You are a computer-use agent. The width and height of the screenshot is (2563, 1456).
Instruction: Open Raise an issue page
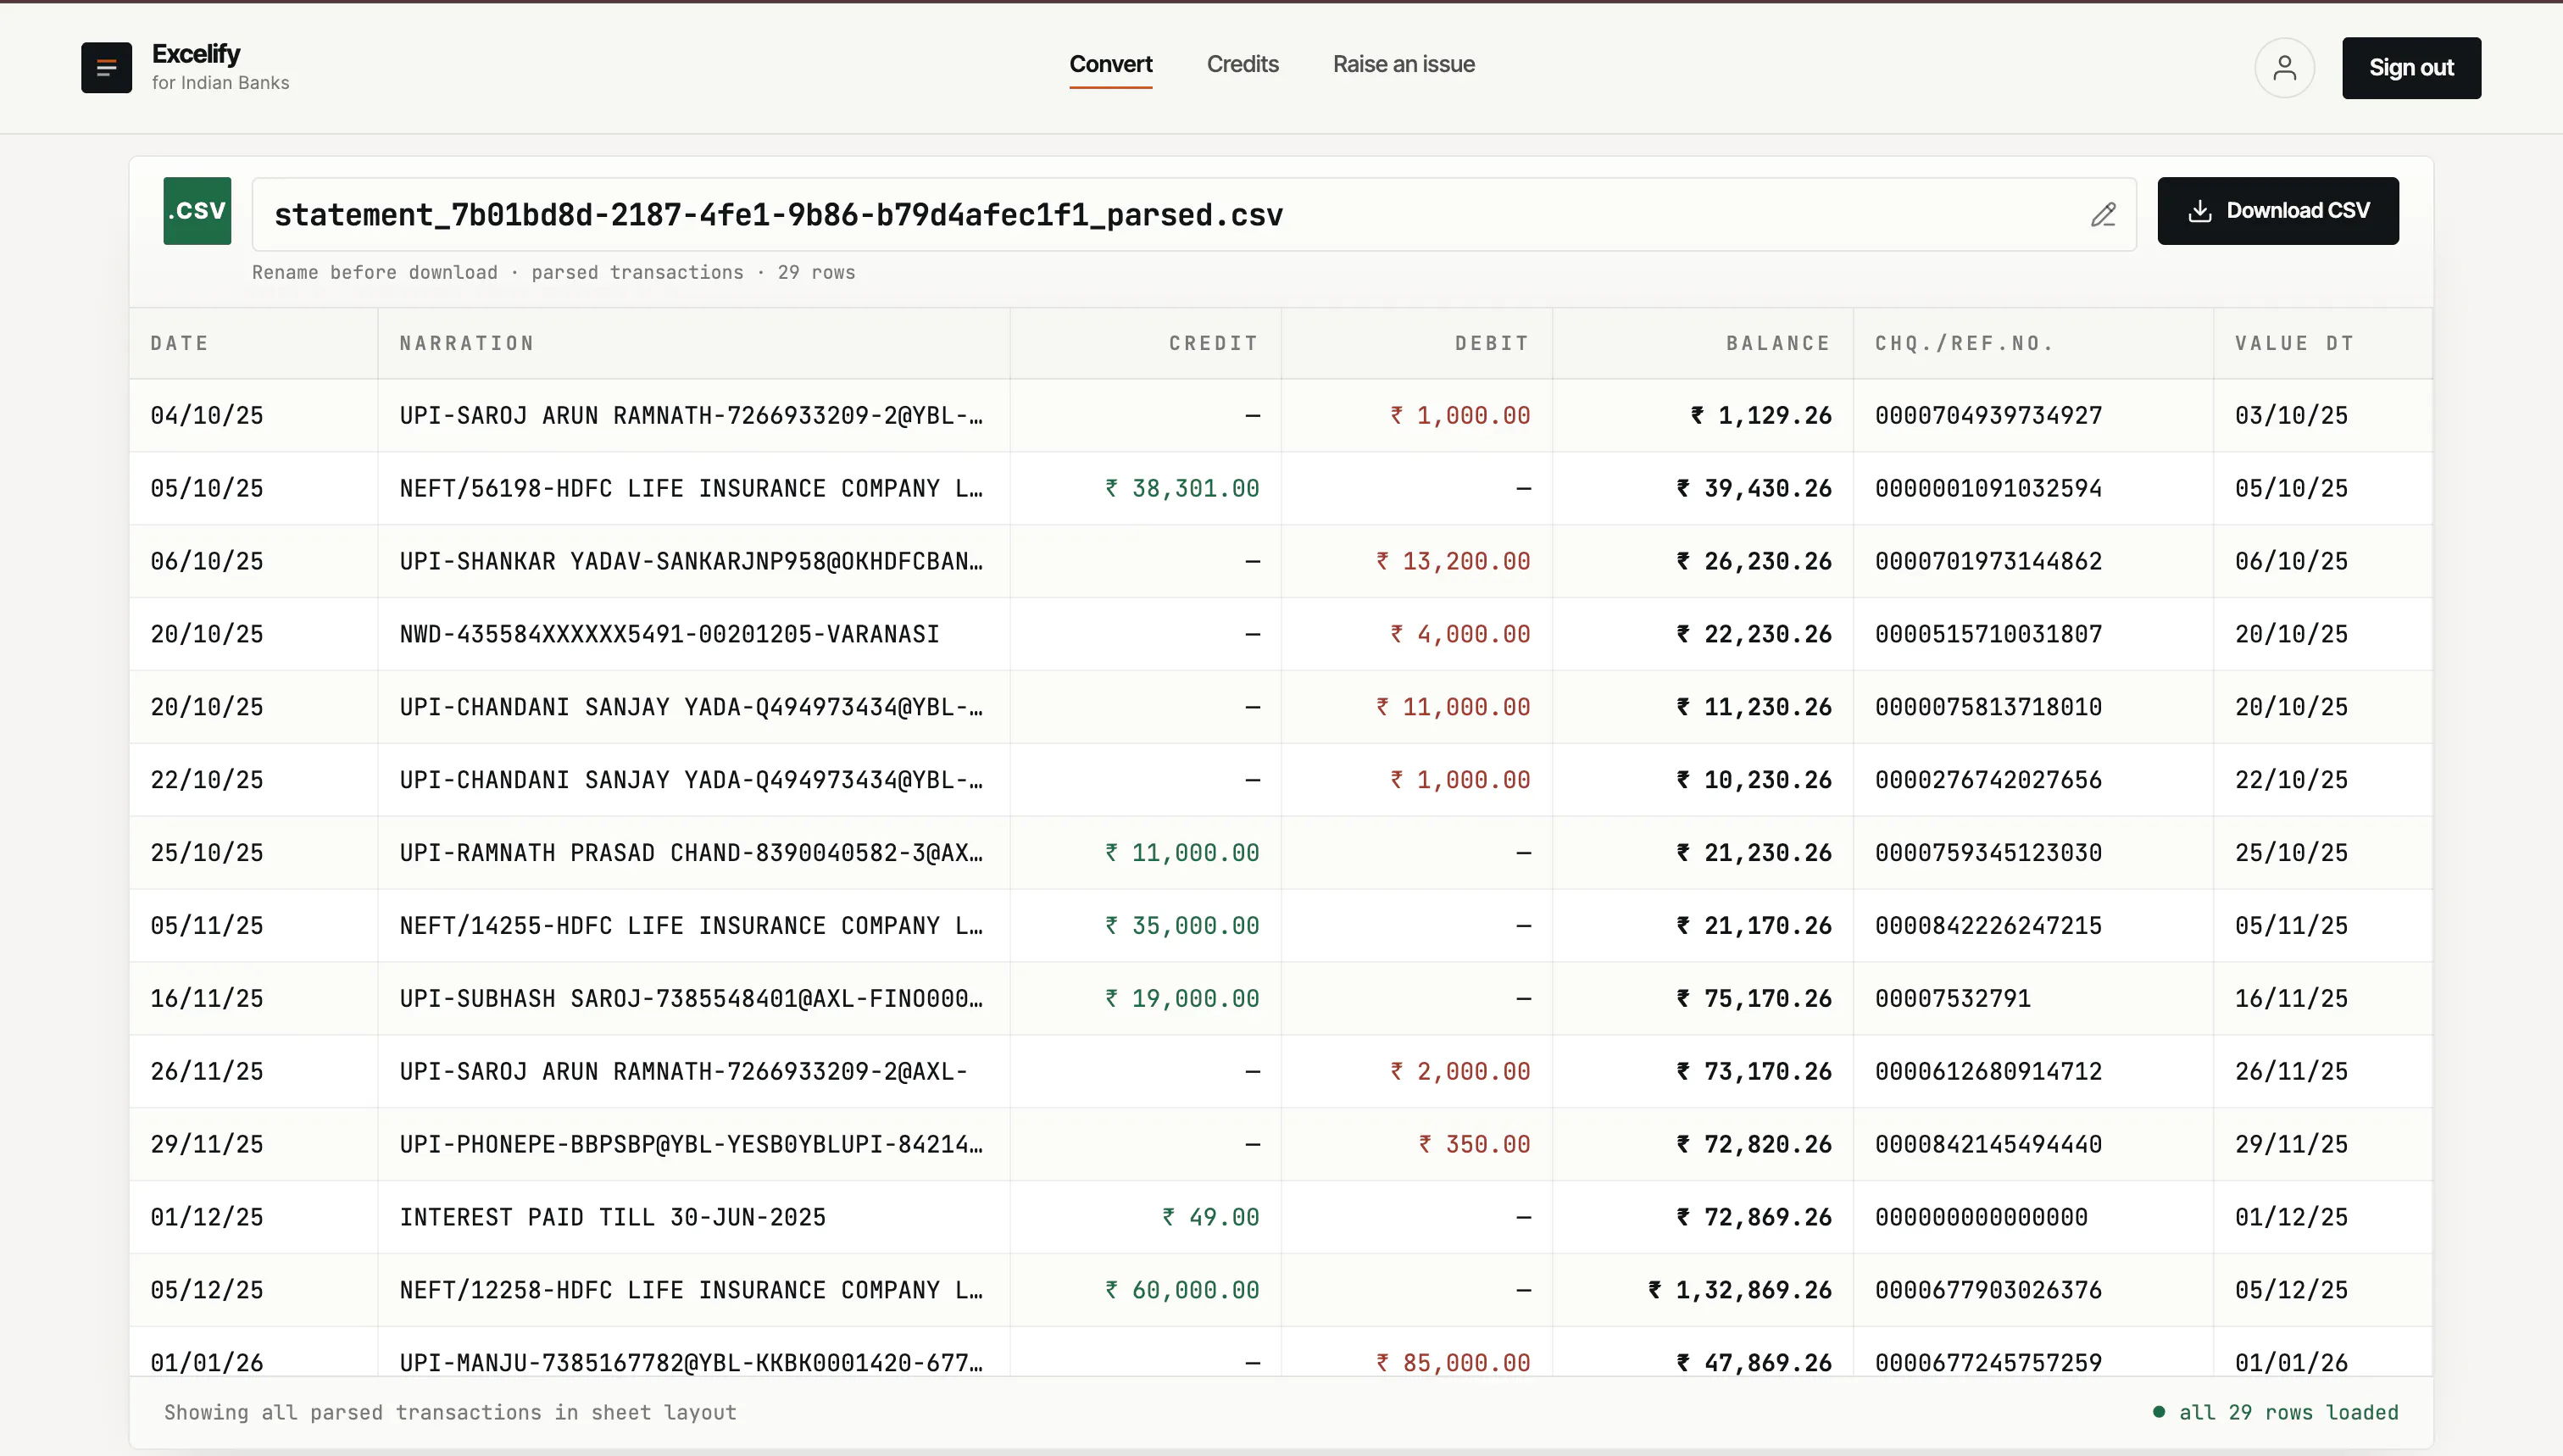click(x=1403, y=64)
